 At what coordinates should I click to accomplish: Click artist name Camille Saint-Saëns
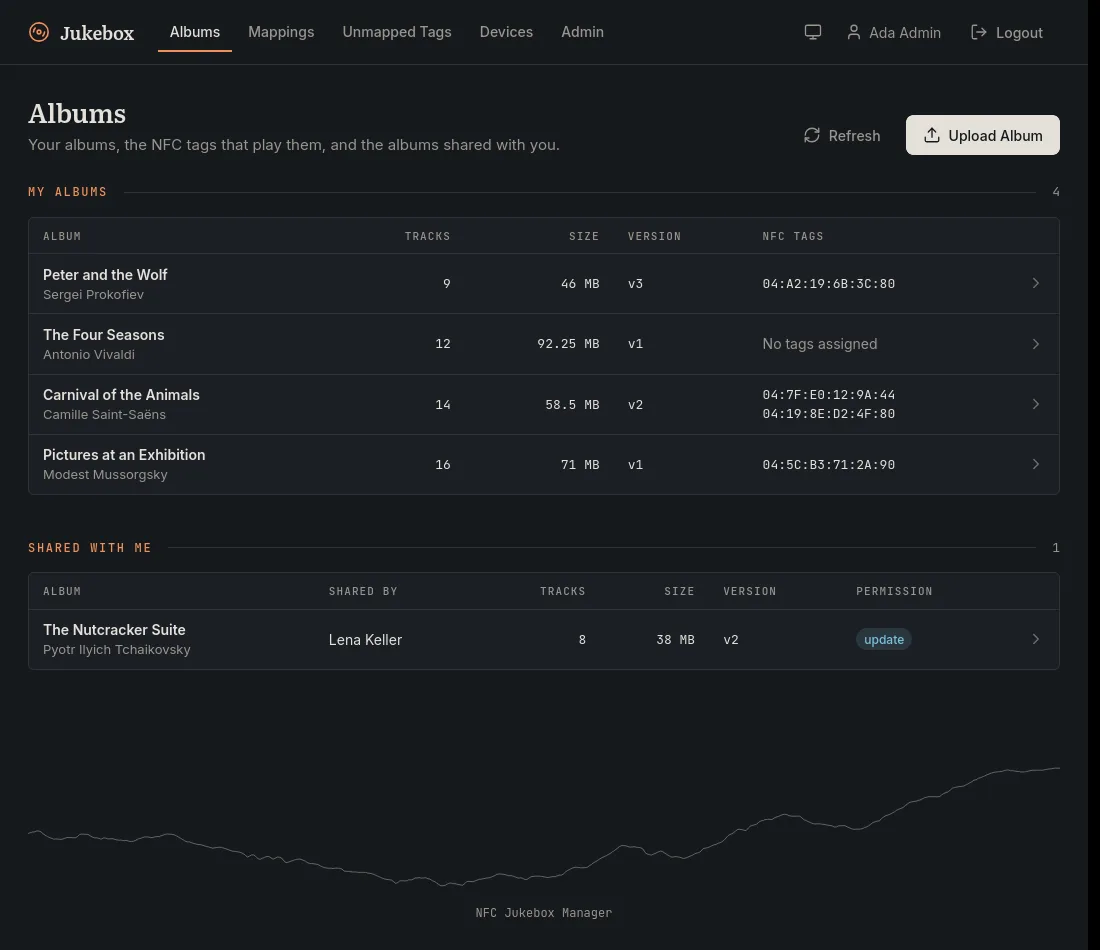pos(105,415)
